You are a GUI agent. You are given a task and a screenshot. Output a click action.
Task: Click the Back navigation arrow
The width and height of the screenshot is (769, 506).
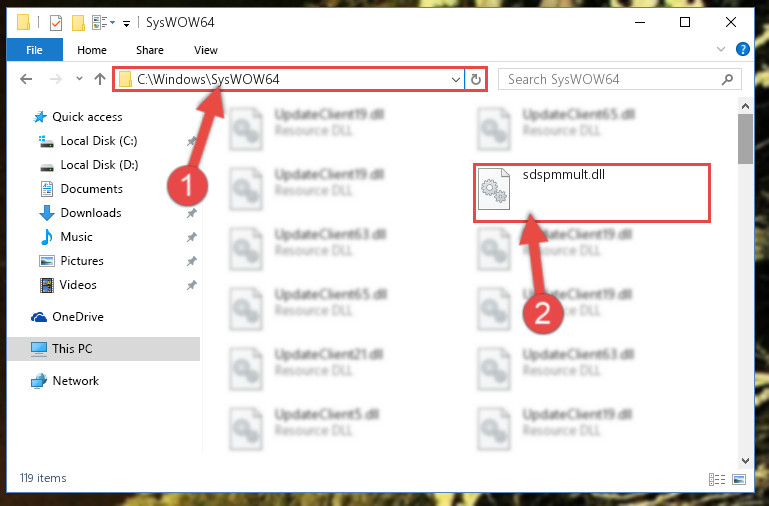[26, 79]
